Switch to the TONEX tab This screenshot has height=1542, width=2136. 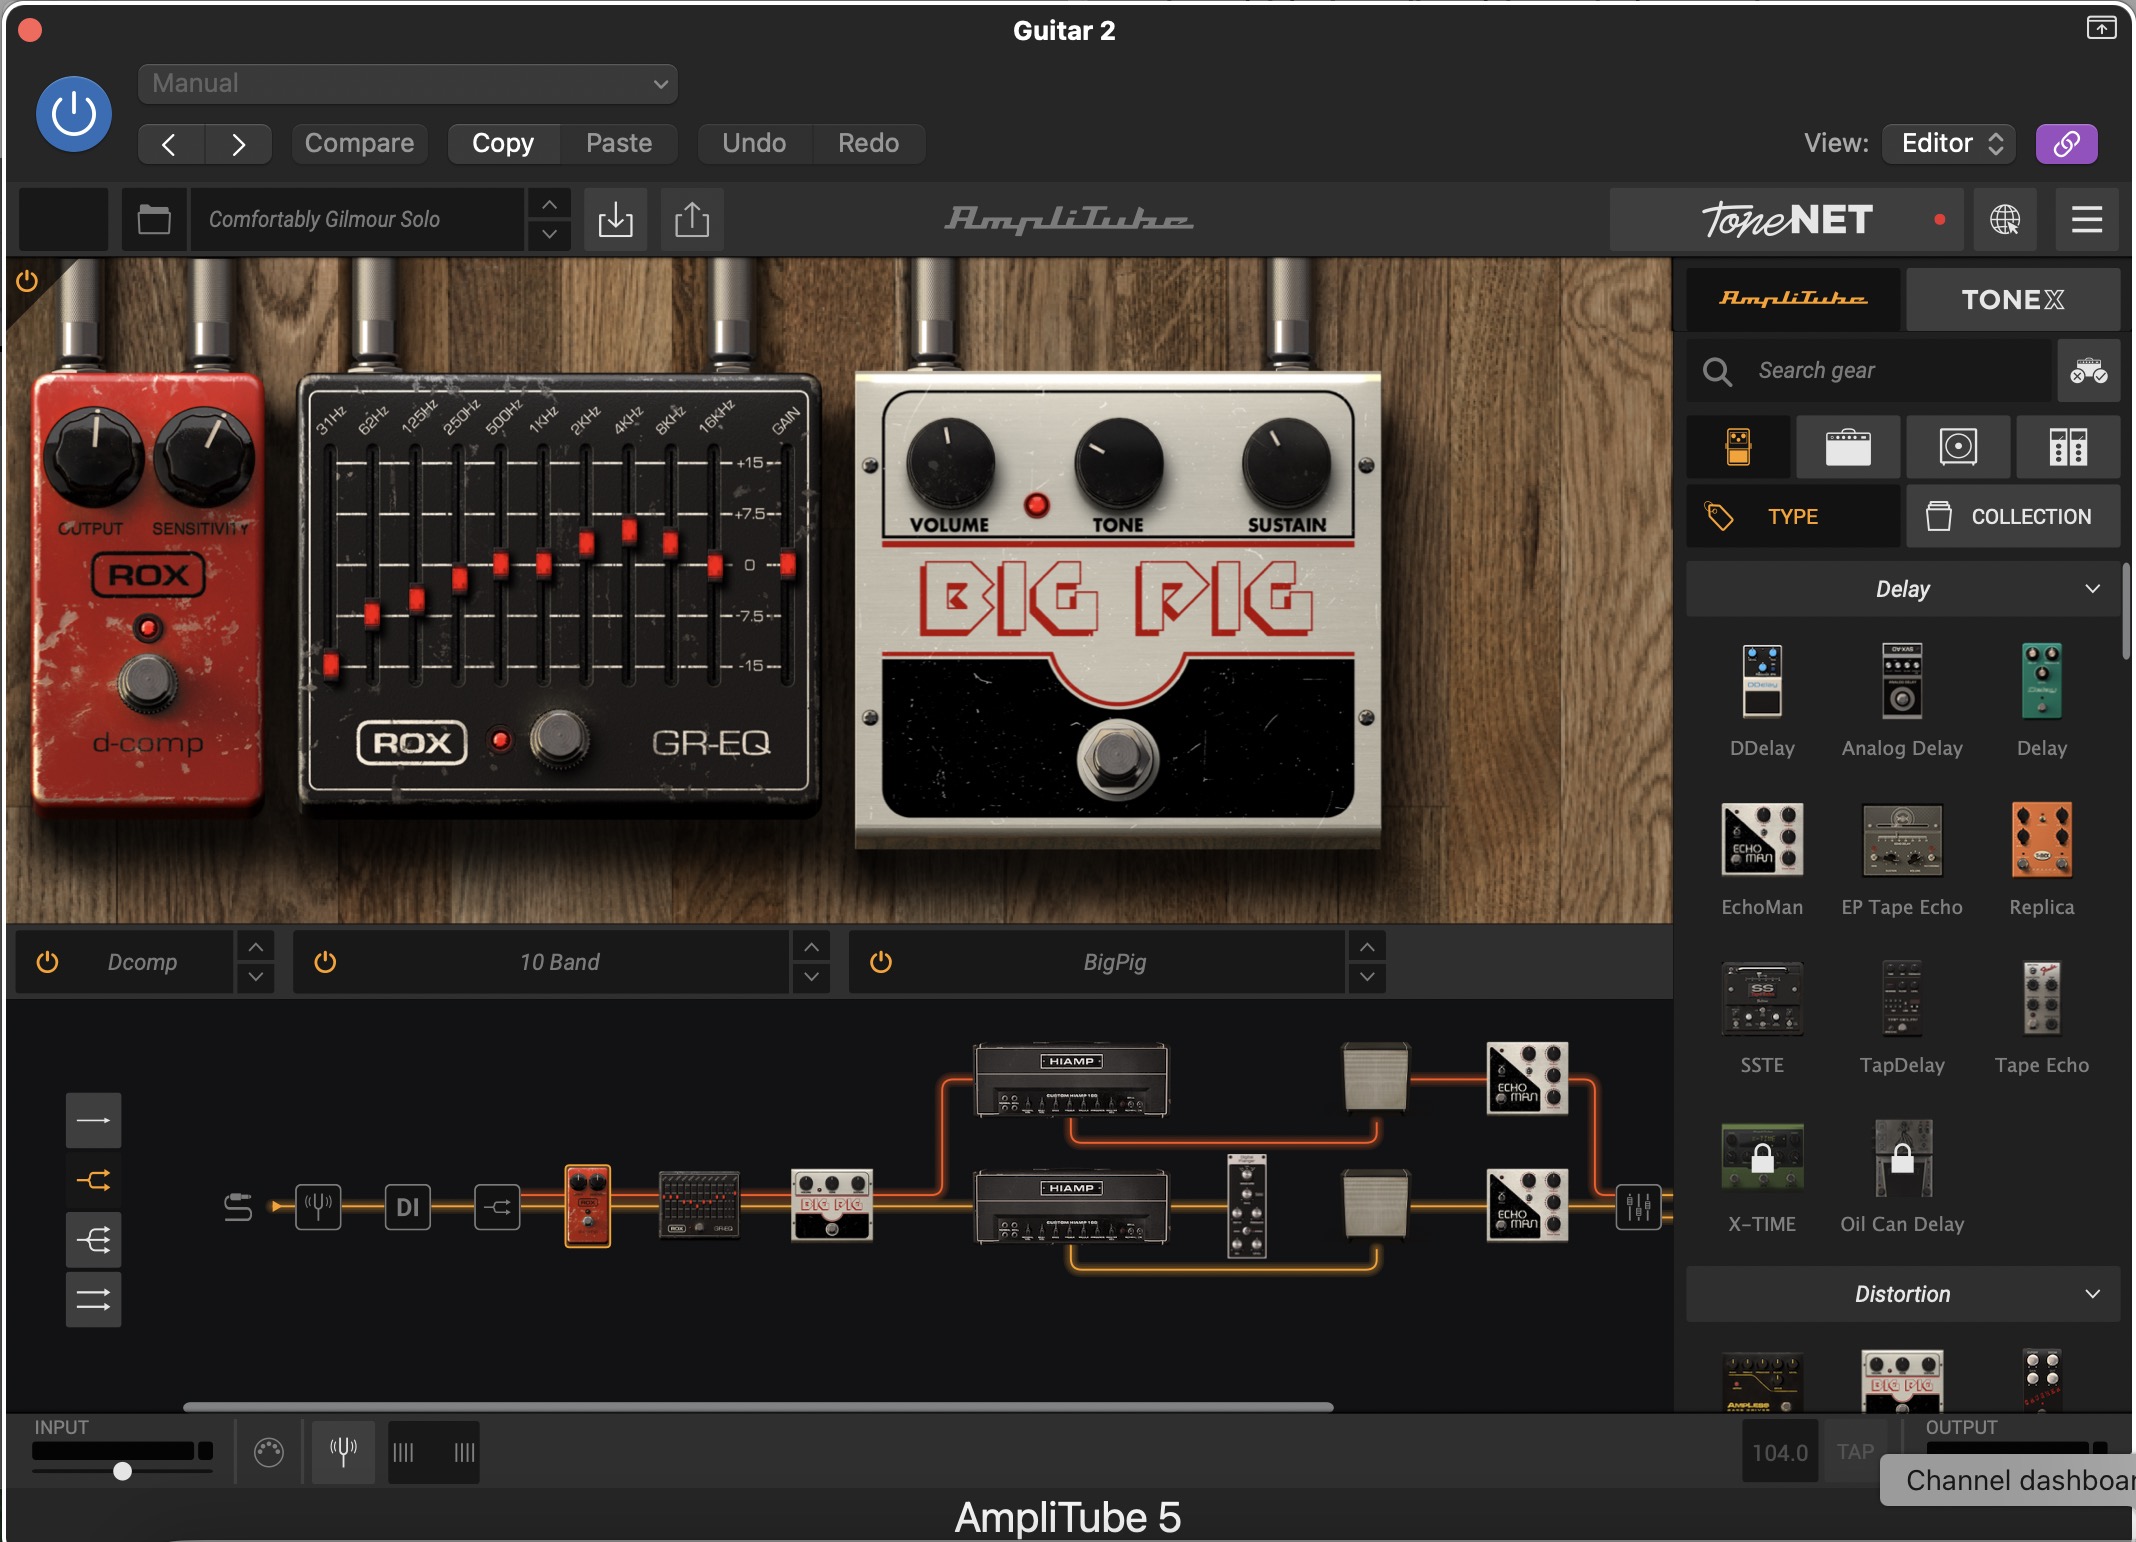(x=2013, y=299)
